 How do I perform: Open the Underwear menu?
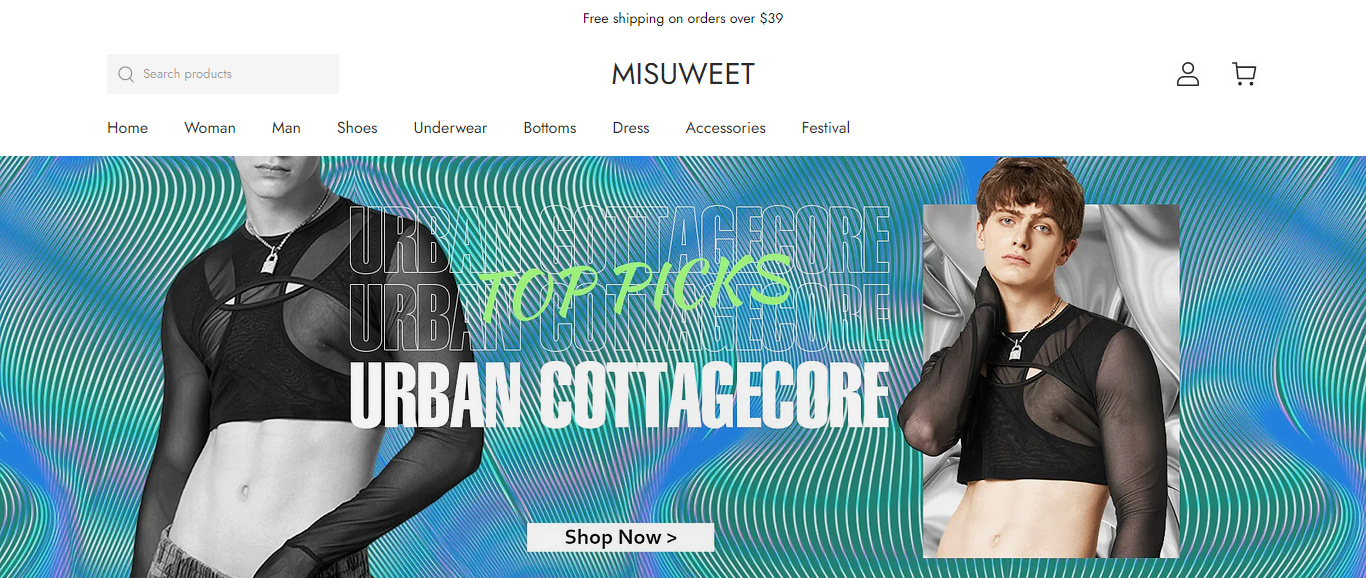point(450,128)
